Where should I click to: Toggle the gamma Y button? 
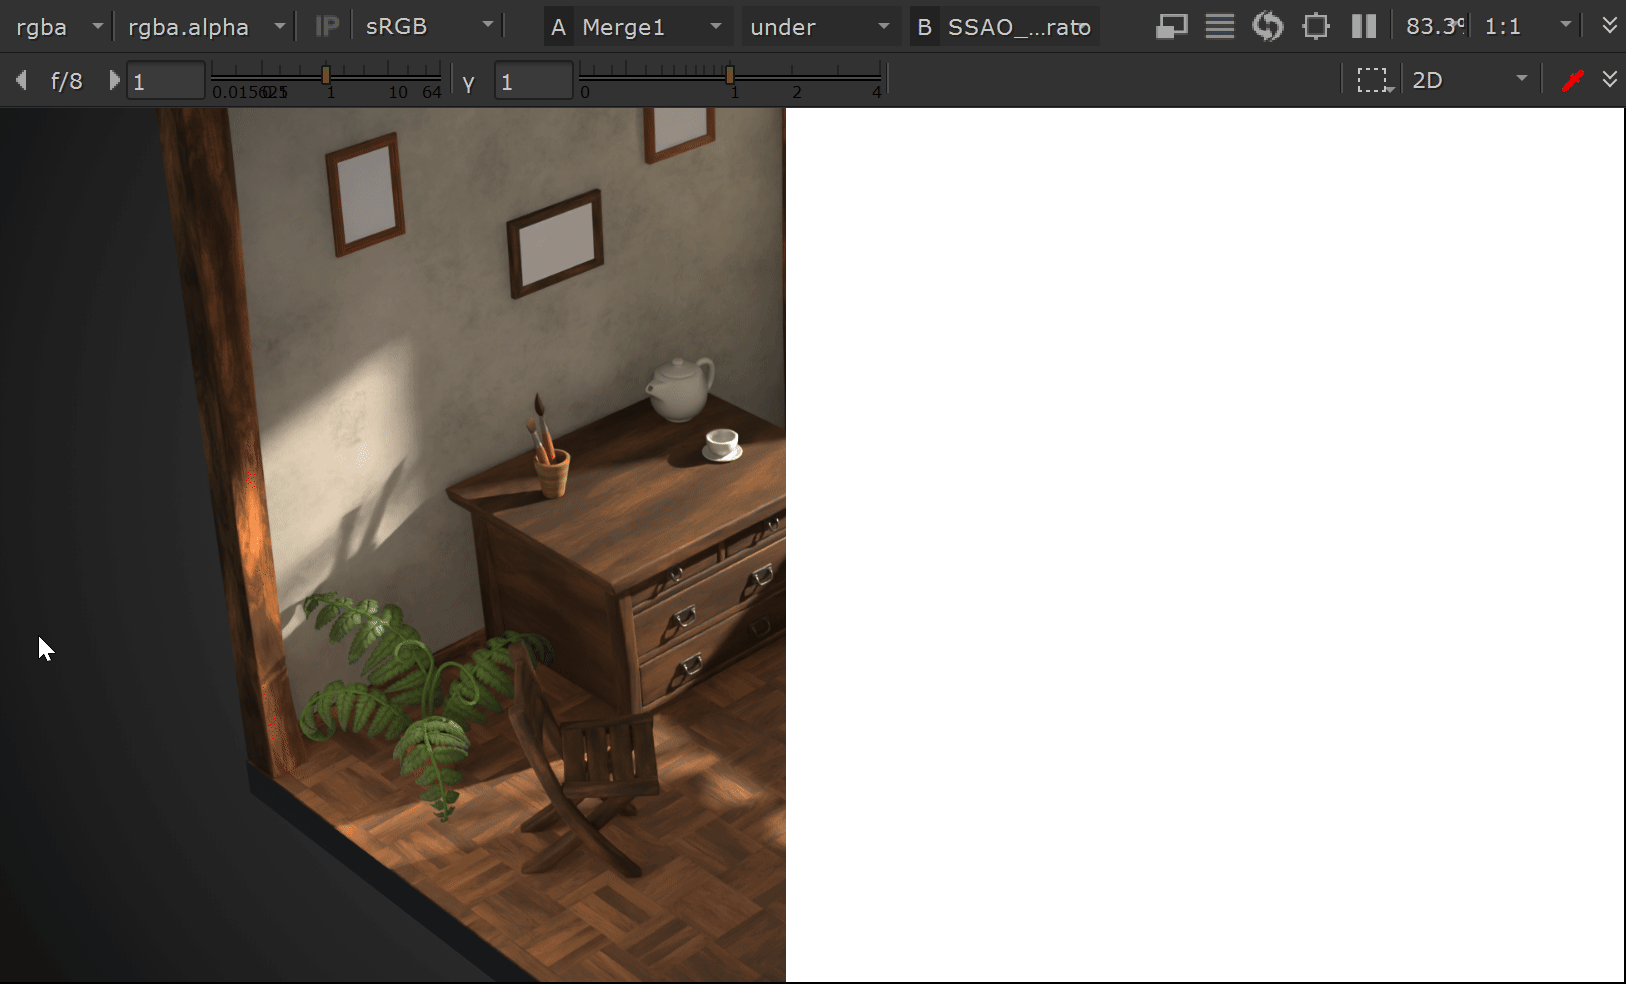[x=468, y=81]
